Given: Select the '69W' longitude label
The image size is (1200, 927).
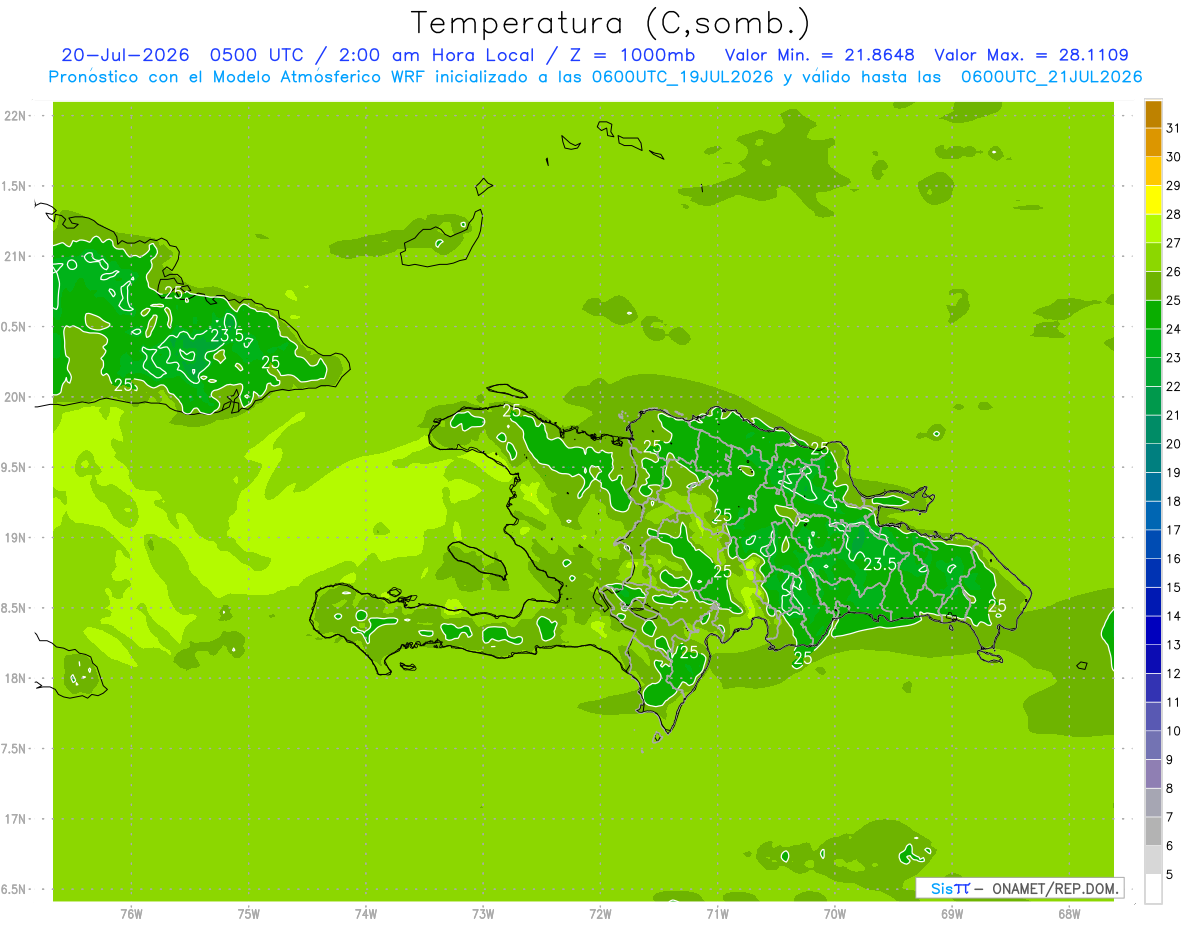Looking at the screenshot, I should [x=952, y=914].
